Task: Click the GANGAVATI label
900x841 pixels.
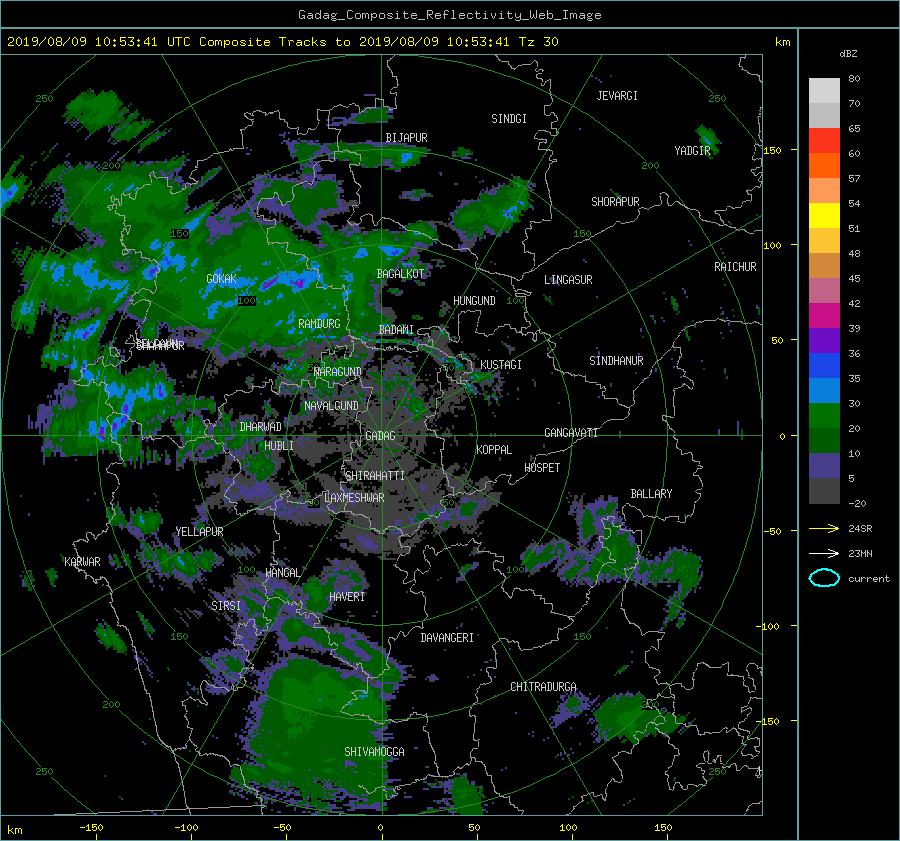Action: coord(571,433)
